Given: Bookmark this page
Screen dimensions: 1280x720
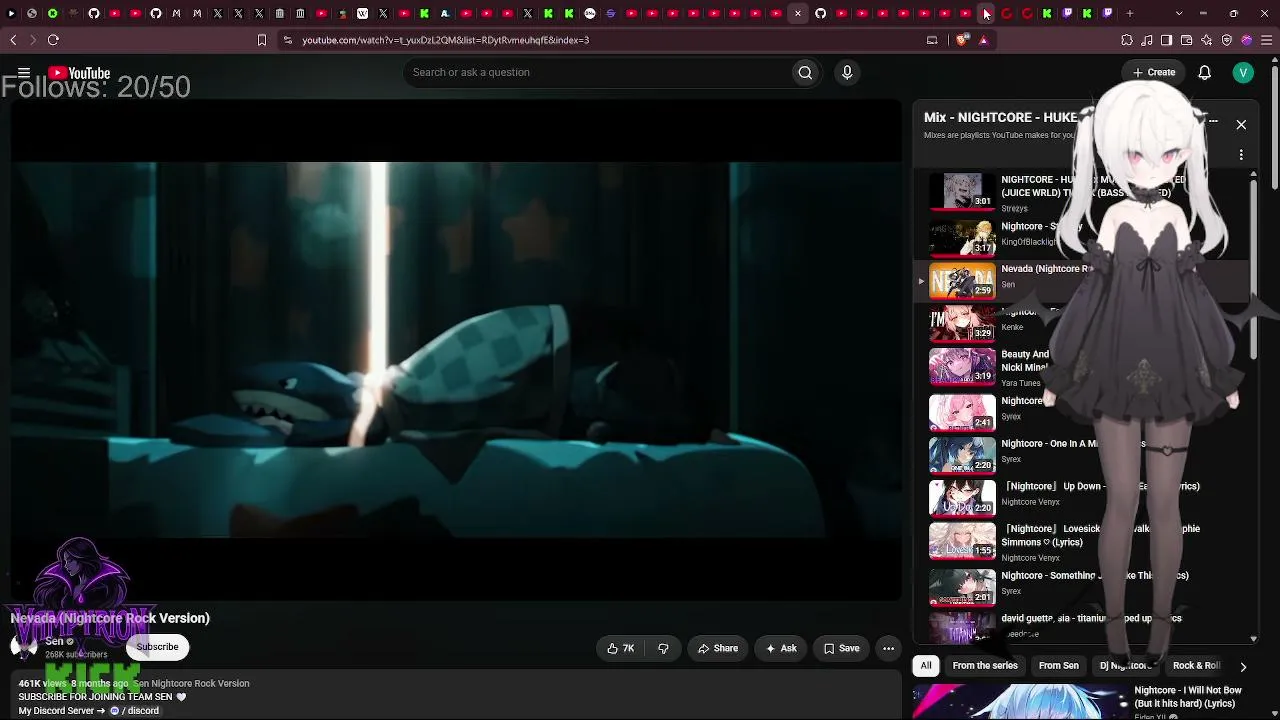Looking at the screenshot, I should pos(262,40).
